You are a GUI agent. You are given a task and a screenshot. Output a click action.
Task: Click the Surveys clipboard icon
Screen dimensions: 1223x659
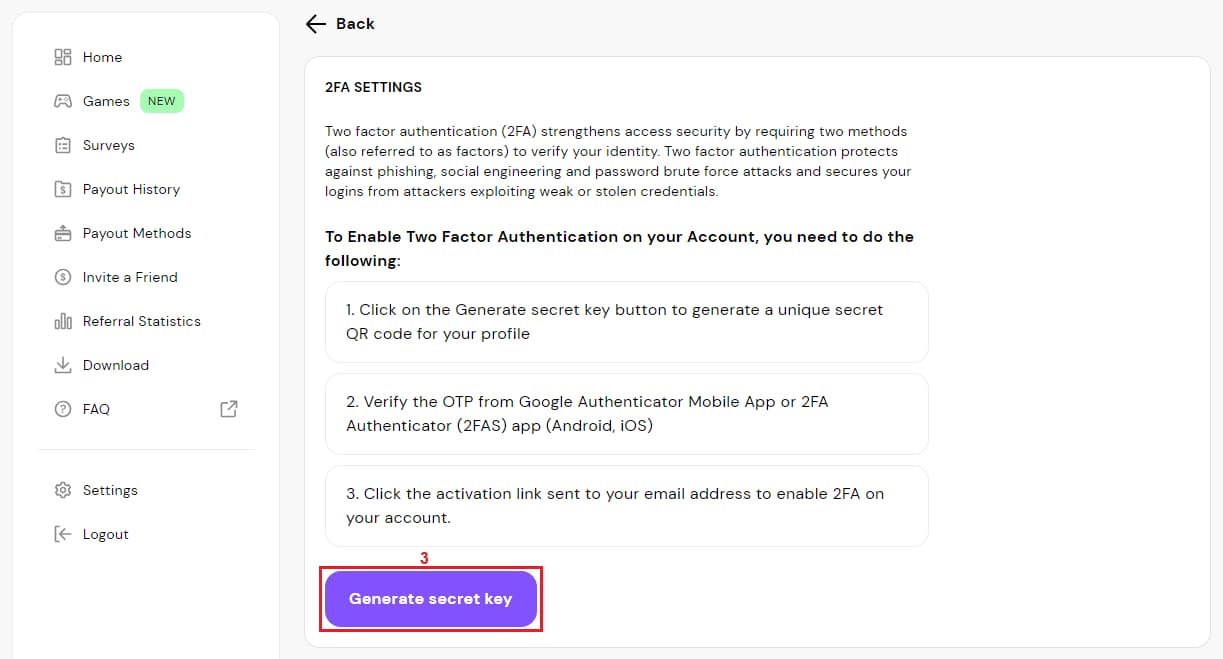point(63,145)
